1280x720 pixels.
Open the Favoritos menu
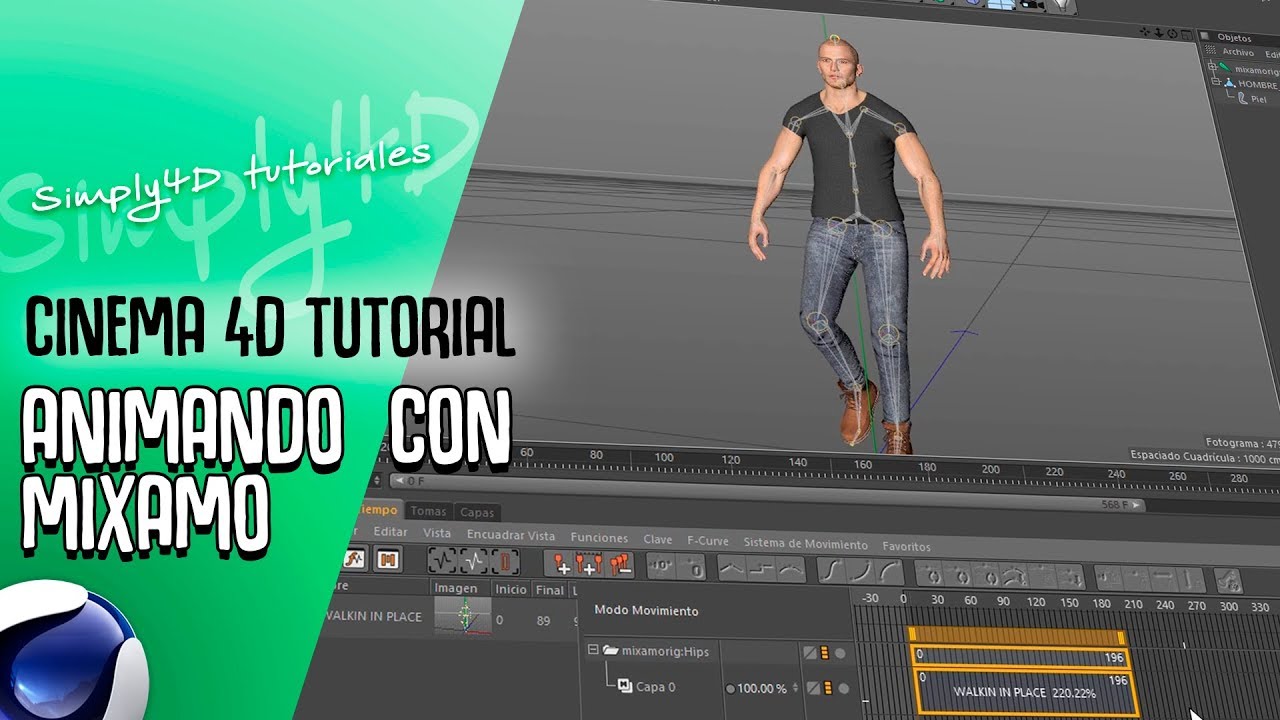click(906, 547)
